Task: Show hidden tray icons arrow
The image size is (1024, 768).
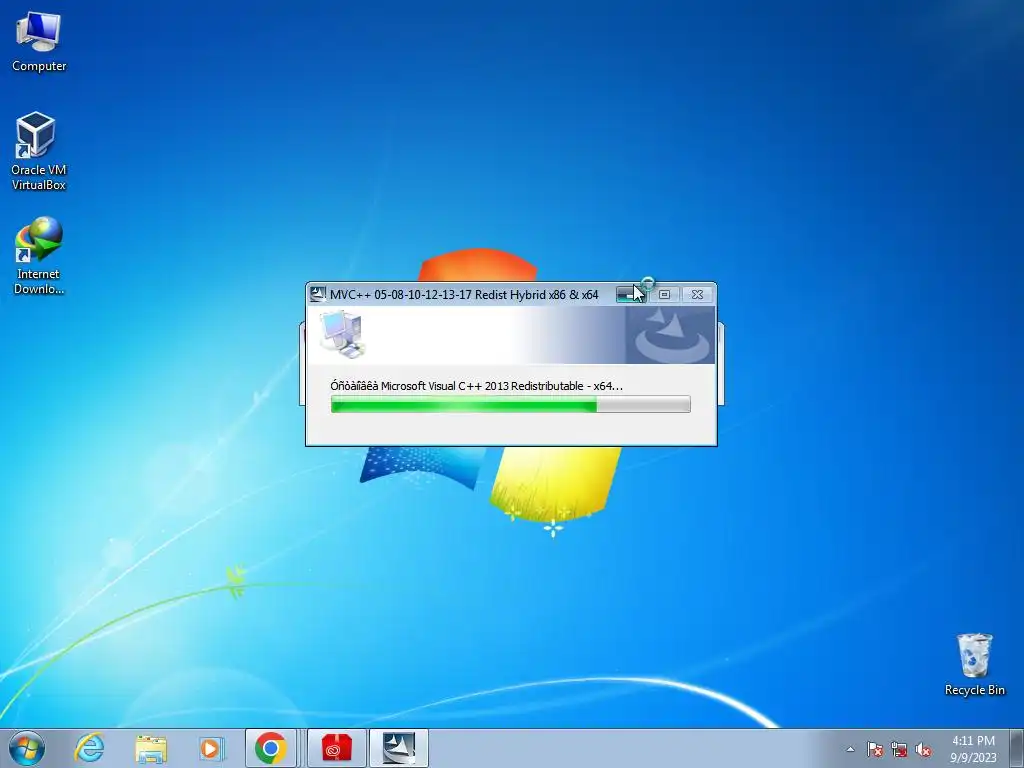Action: click(850, 749)
